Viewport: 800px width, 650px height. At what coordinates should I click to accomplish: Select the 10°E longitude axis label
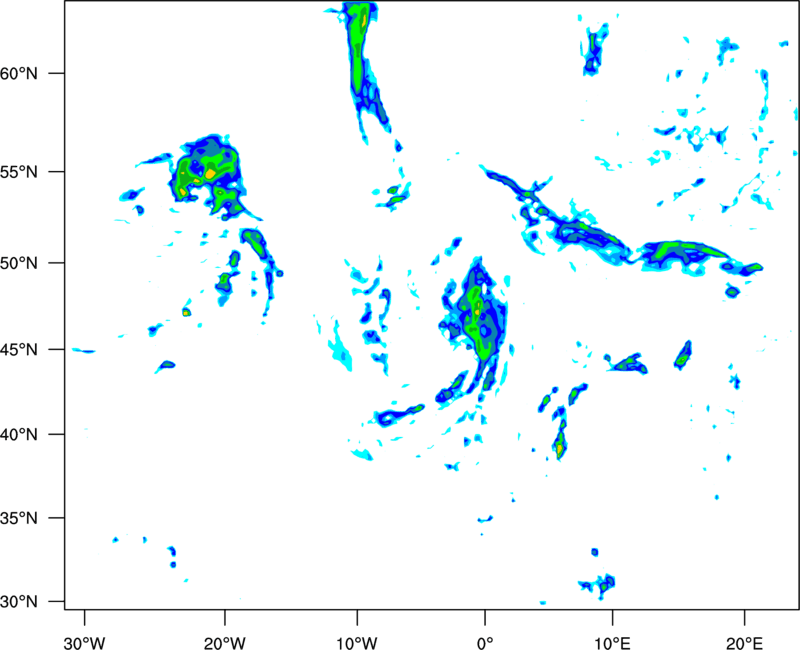coord(612,643)
